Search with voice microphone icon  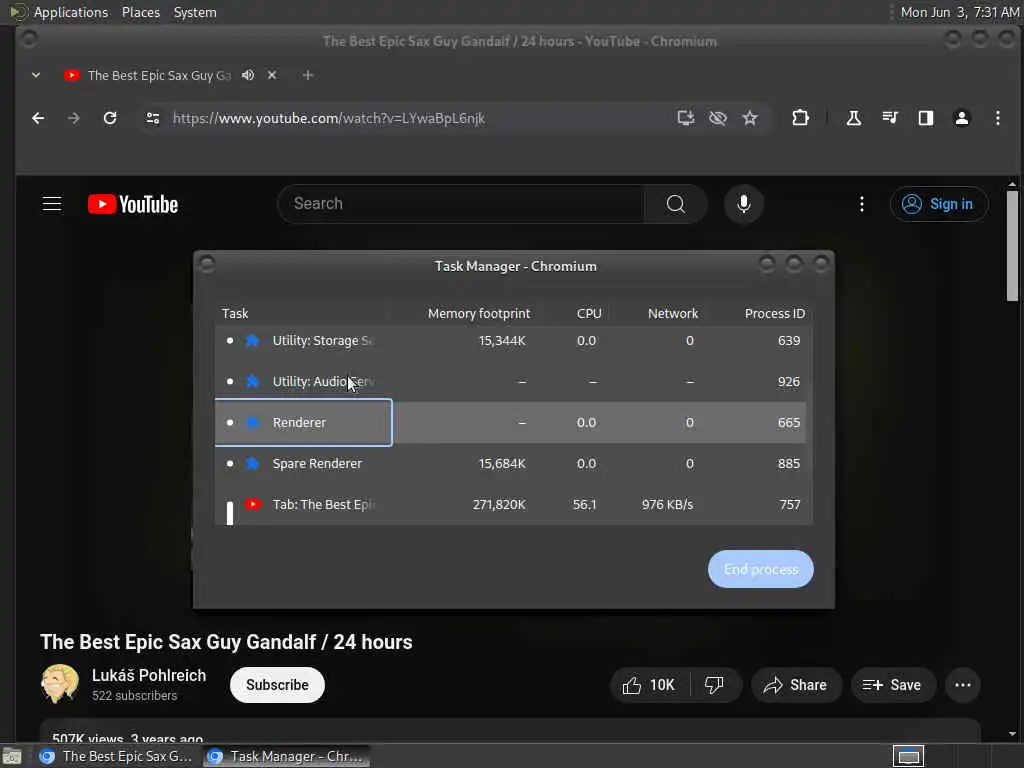(x=743, y=204)
